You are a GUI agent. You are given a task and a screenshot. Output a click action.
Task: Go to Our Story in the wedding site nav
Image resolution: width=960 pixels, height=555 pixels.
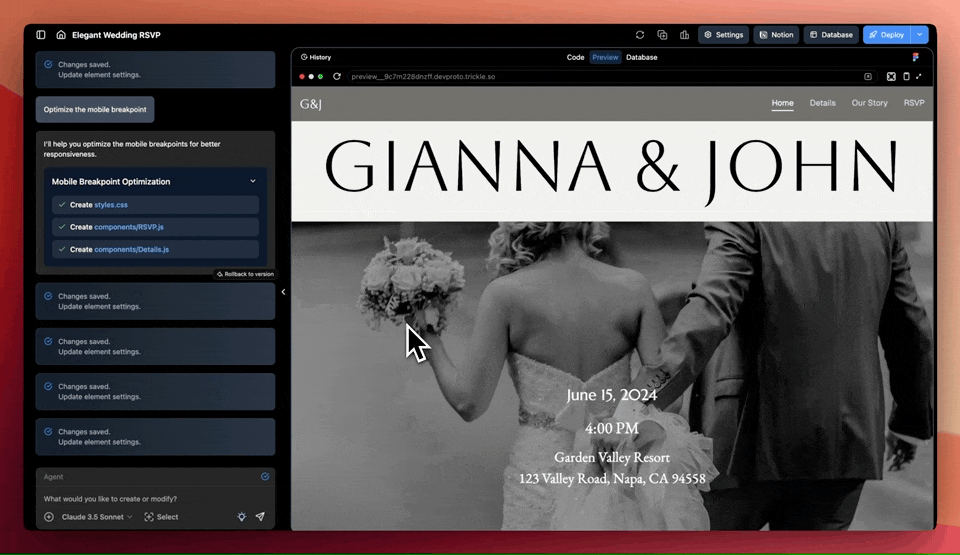click(x=869, y=103)
